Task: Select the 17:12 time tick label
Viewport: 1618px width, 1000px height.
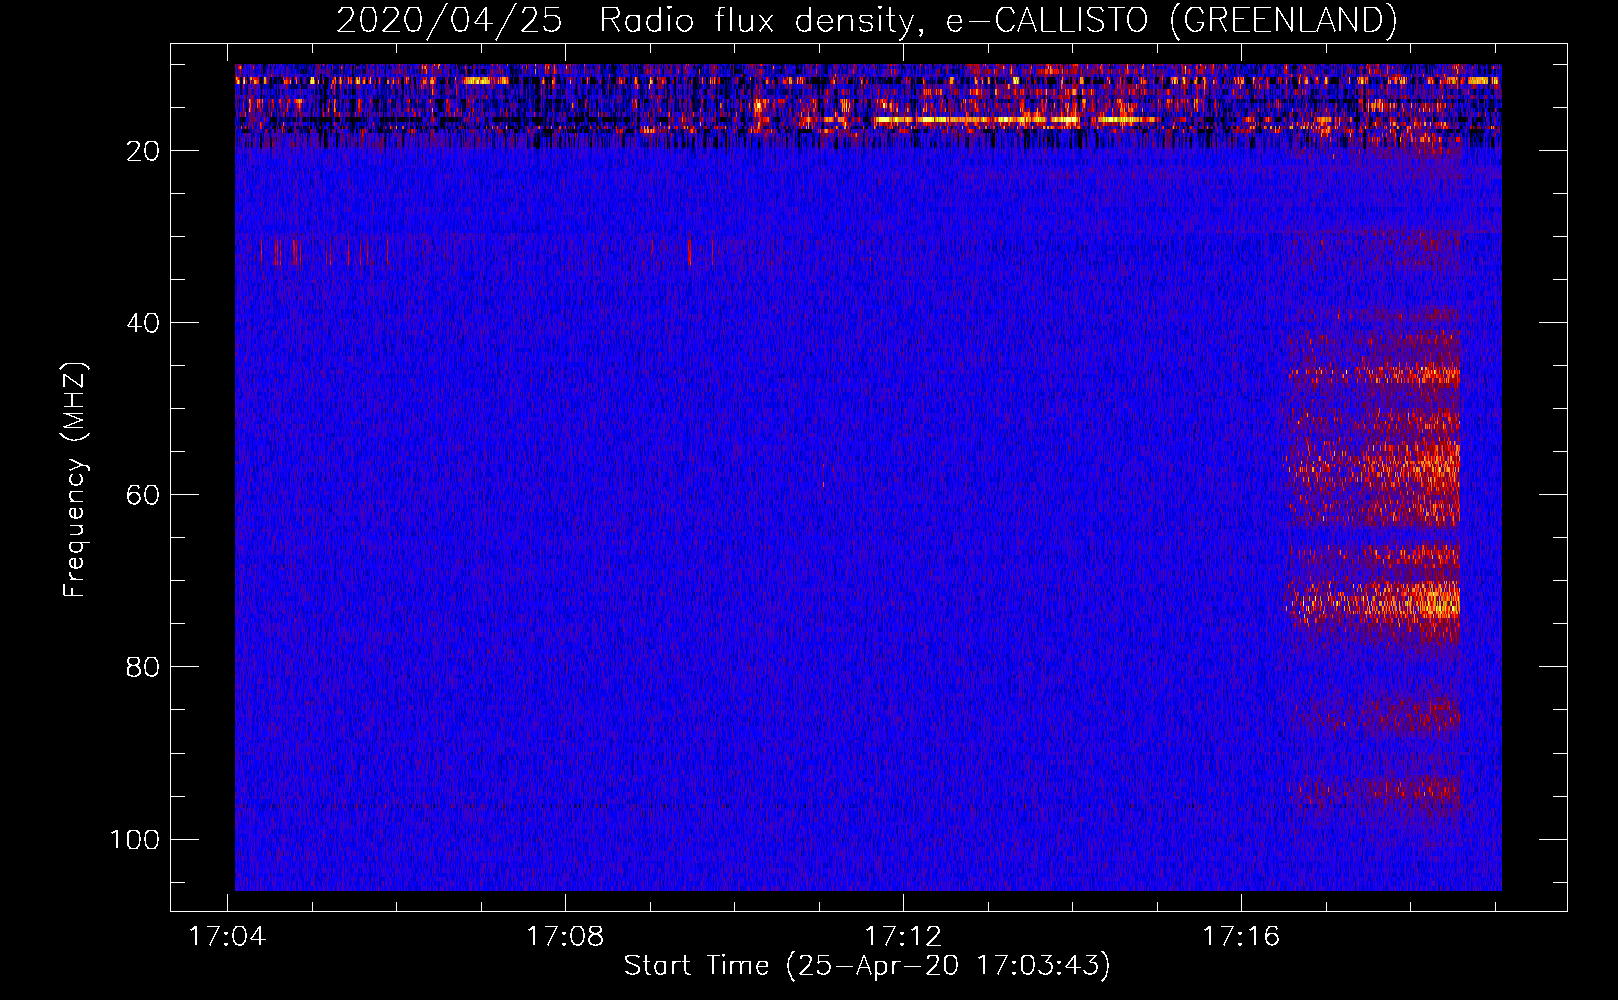Action: (x=903, y=937)
